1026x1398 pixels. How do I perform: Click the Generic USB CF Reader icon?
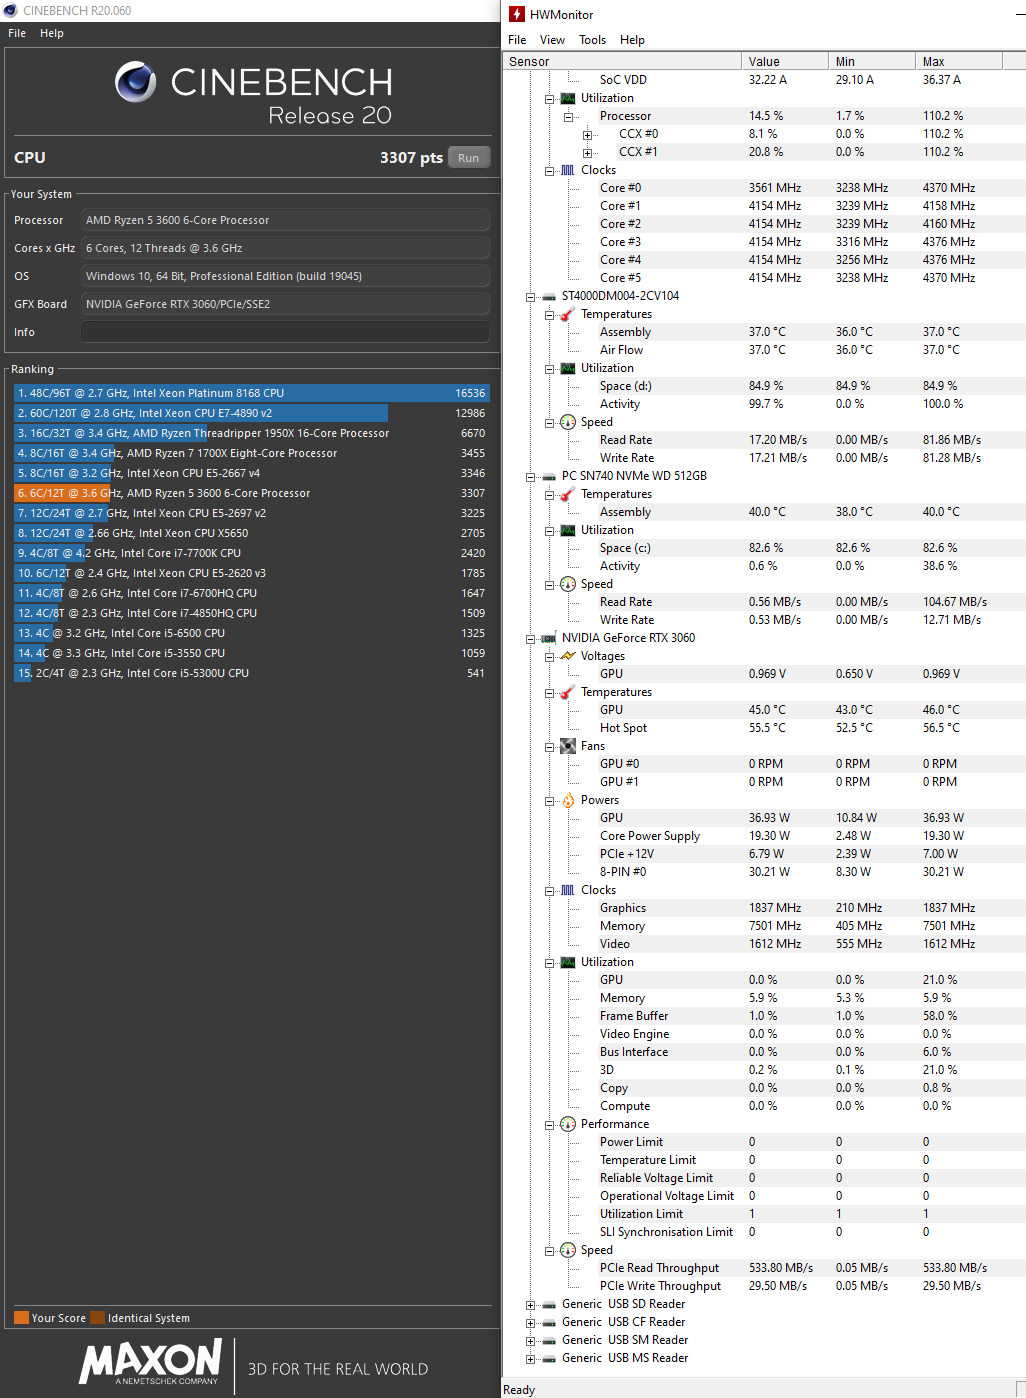point(549,1322)
